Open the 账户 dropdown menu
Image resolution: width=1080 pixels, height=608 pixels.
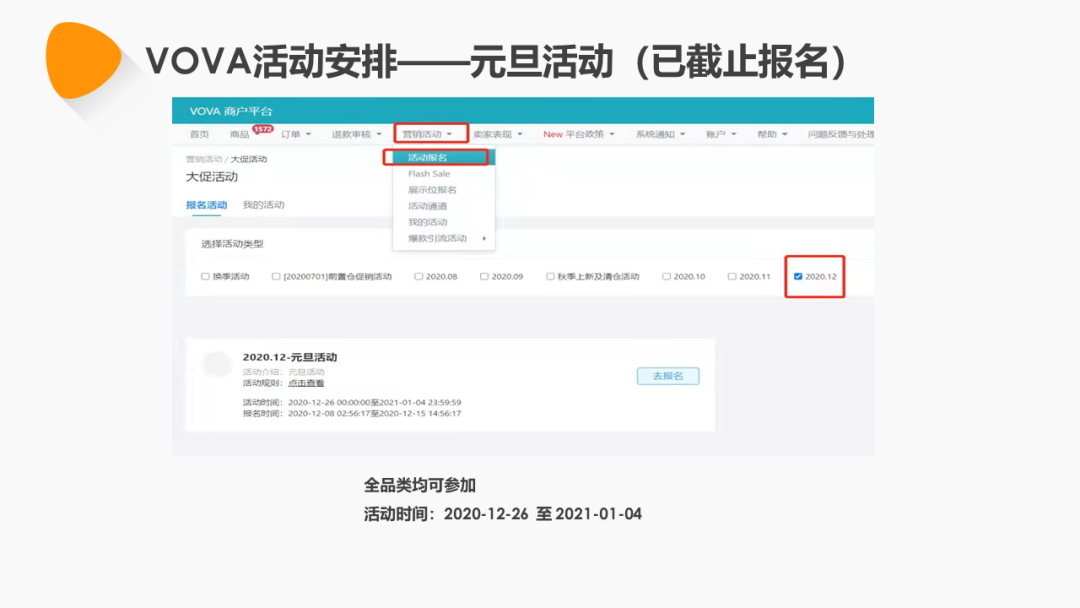tap(720, 134)
